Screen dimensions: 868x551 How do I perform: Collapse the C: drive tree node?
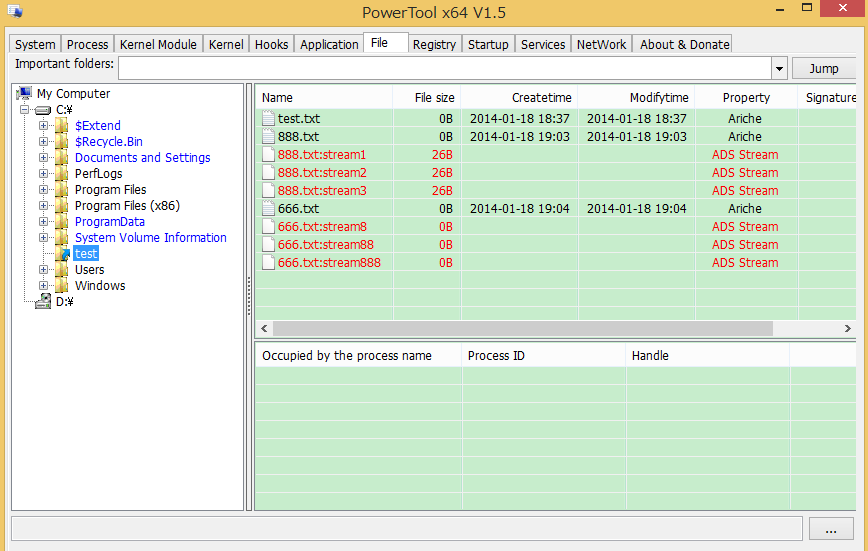(x=24, y=110)
